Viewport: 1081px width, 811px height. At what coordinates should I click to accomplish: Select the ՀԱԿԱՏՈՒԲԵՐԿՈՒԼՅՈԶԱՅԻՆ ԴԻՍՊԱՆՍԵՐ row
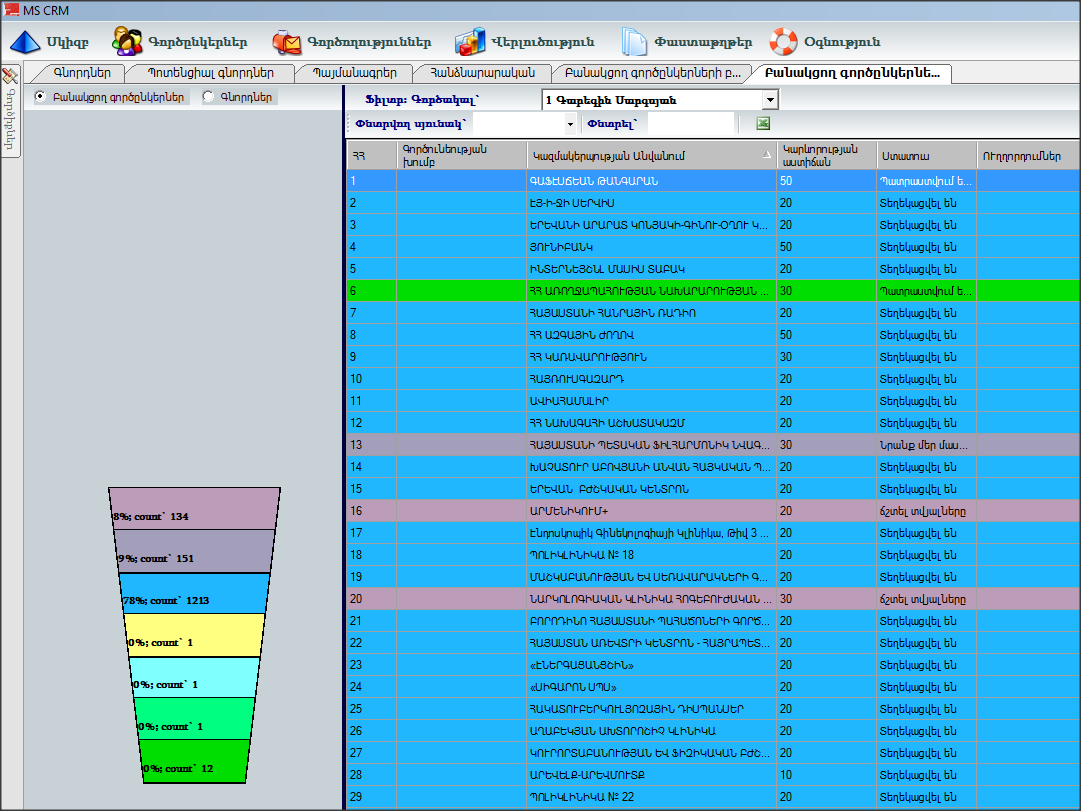[714, 709]
